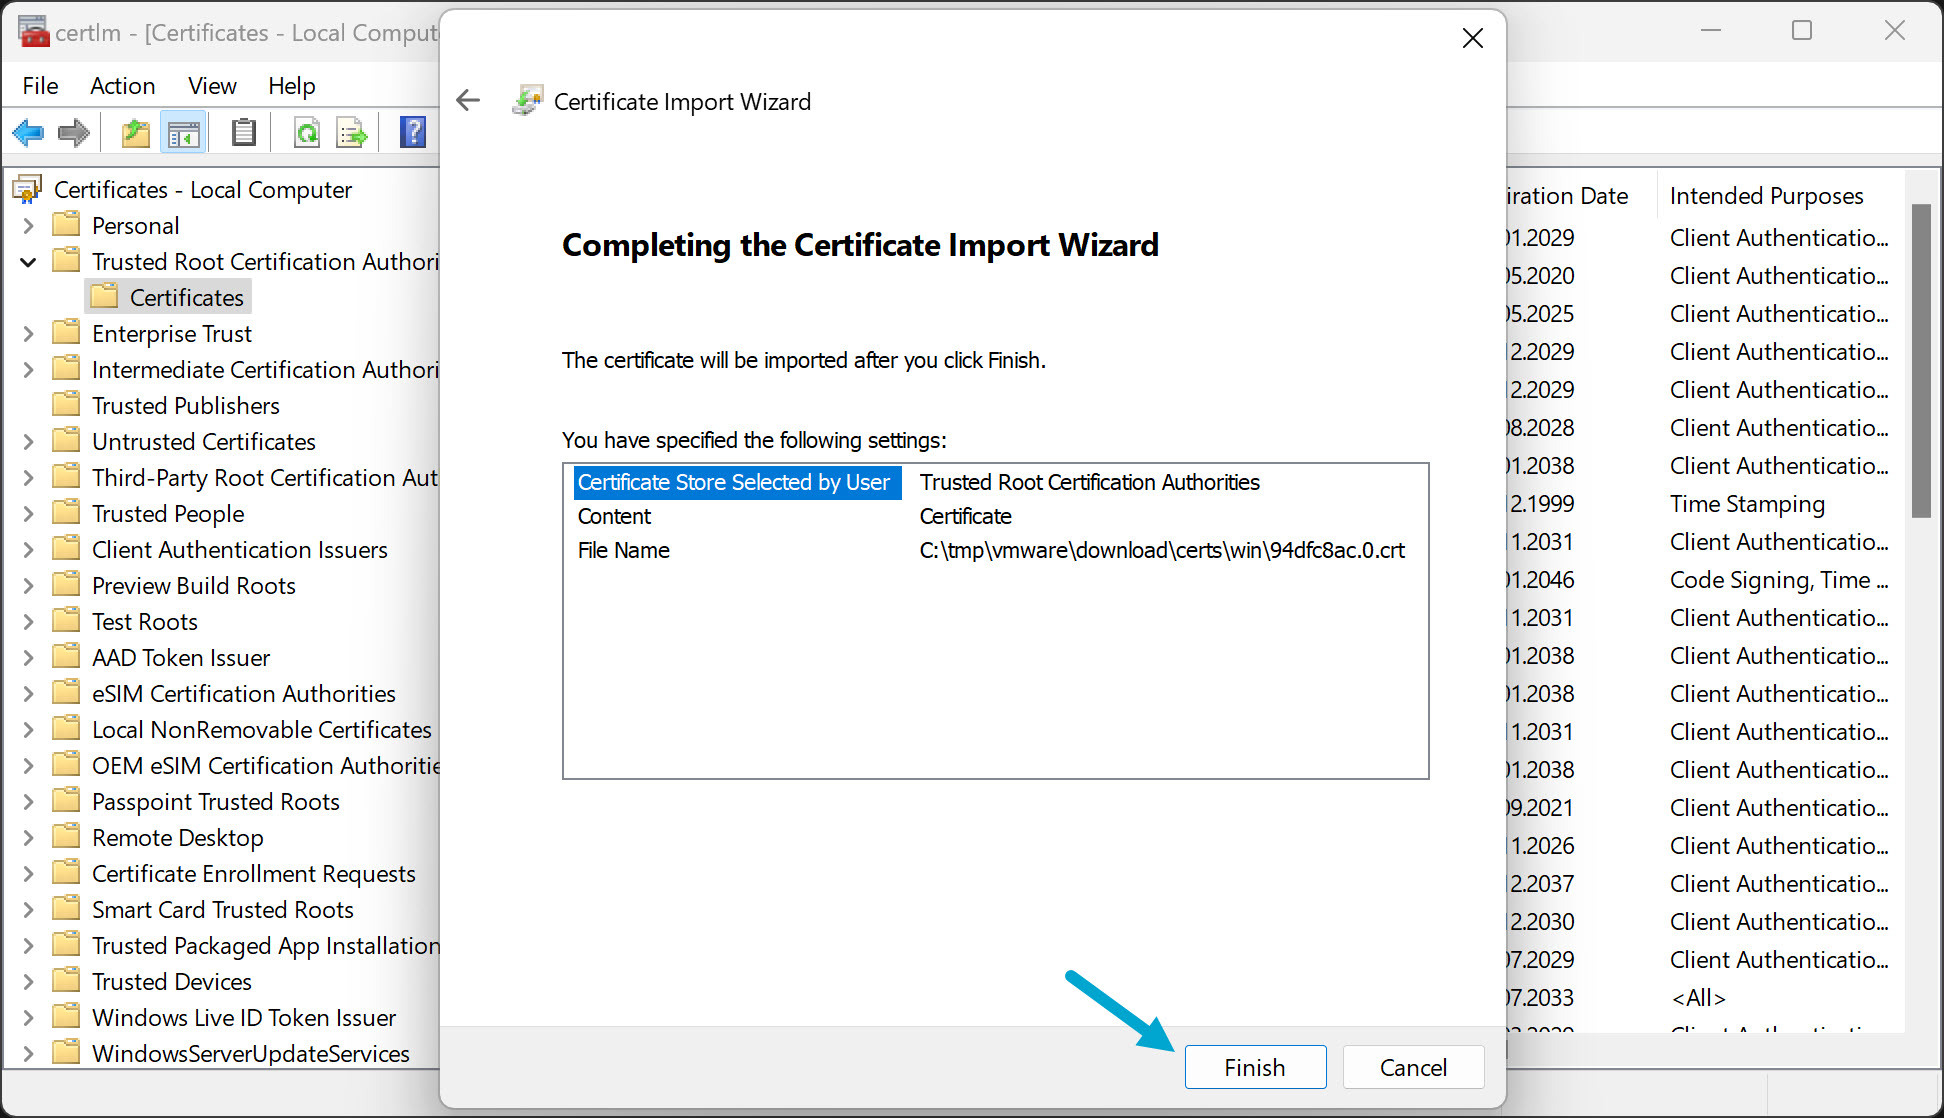The width and height of the screenshot is (1944, 1118).
Task: Click the back navigation arrow in the toolbar
Action: 28,132
